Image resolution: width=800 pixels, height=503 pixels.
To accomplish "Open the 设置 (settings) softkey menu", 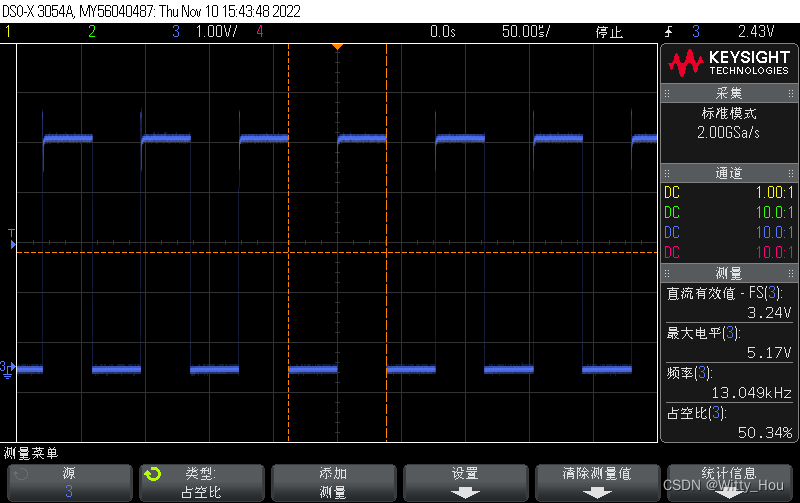I will click(x=465, y=483).
